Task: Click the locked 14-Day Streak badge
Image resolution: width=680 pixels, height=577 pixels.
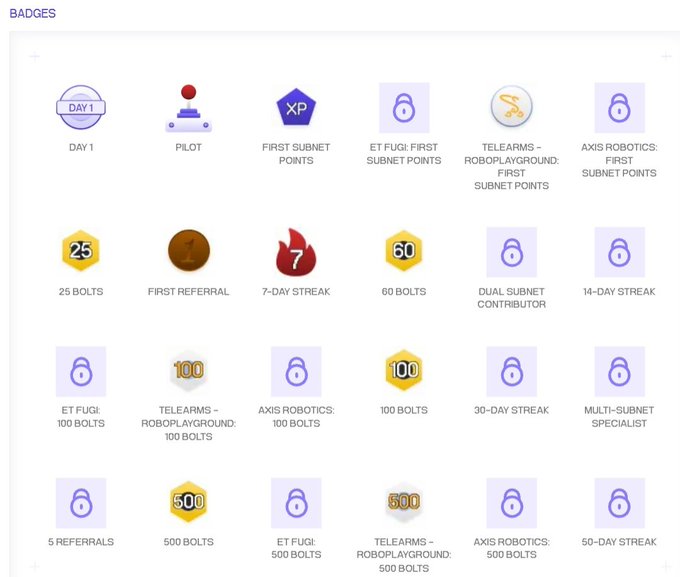Action: (619, 252)
